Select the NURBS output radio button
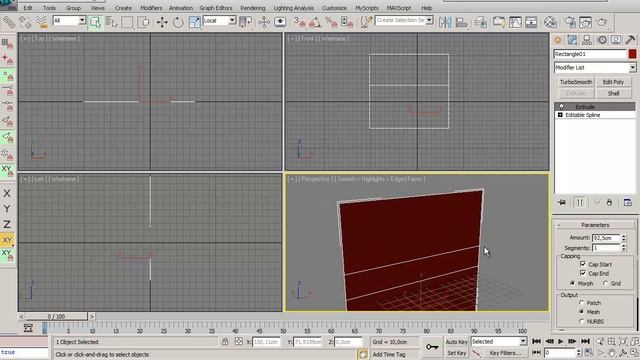The image size is (640, 360). point(582,321)
